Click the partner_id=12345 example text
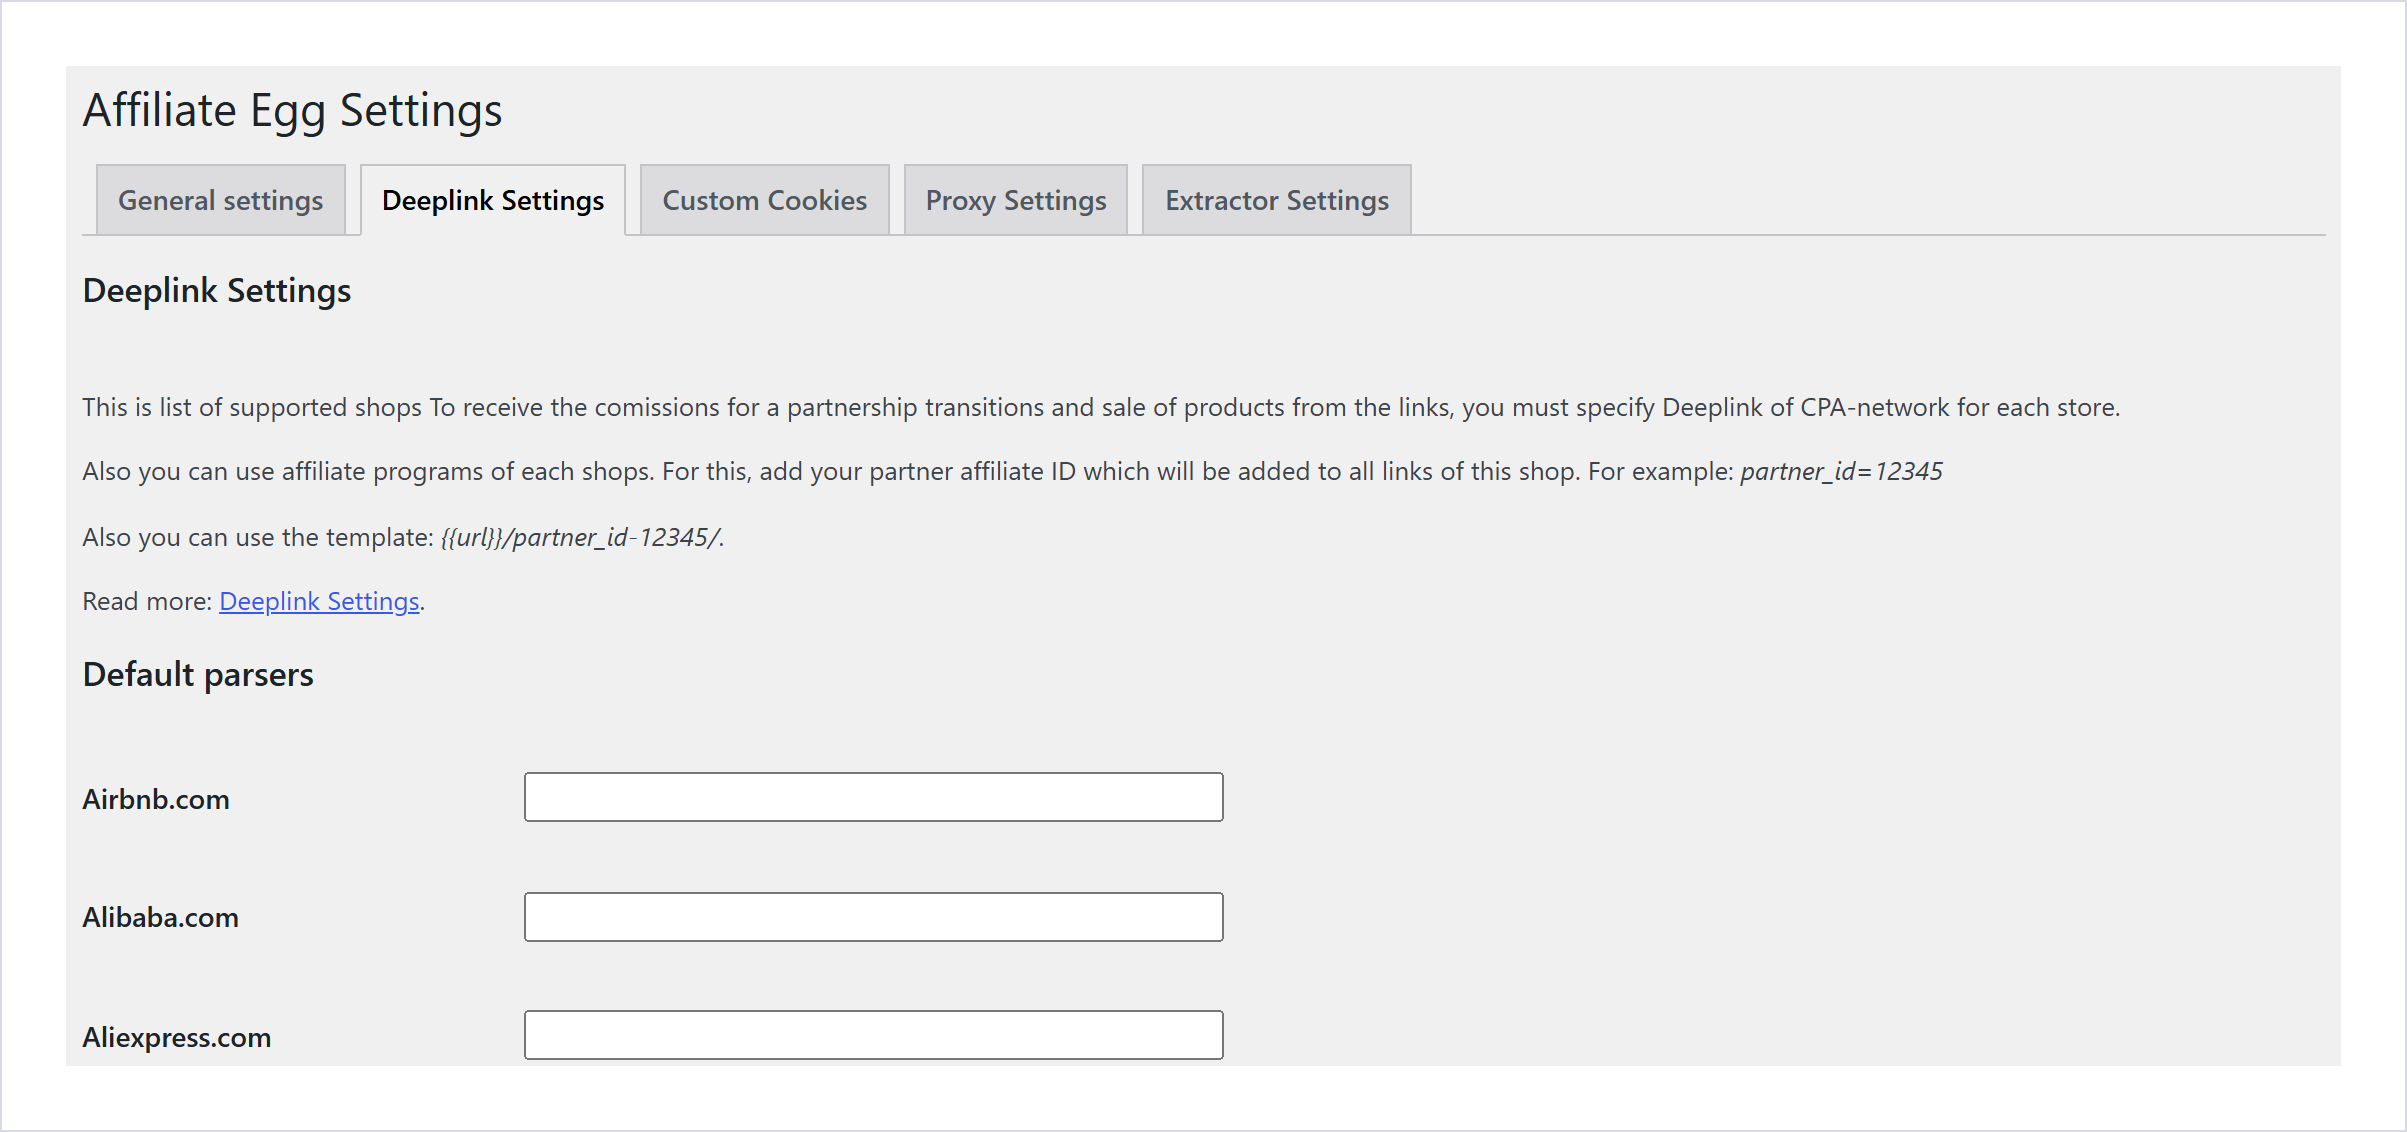The width and height of the screenshot is (2407, 1132). (x=1841, y=471)
